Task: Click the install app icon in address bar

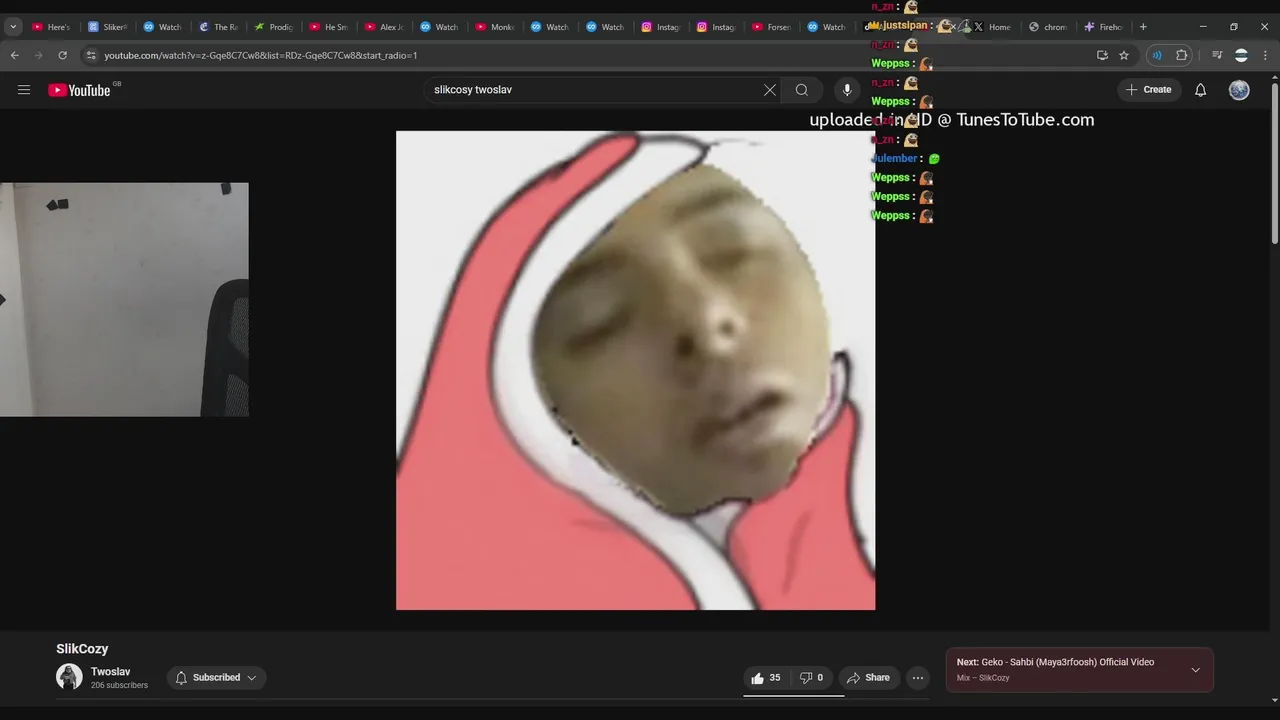Action: [1102, 55]
